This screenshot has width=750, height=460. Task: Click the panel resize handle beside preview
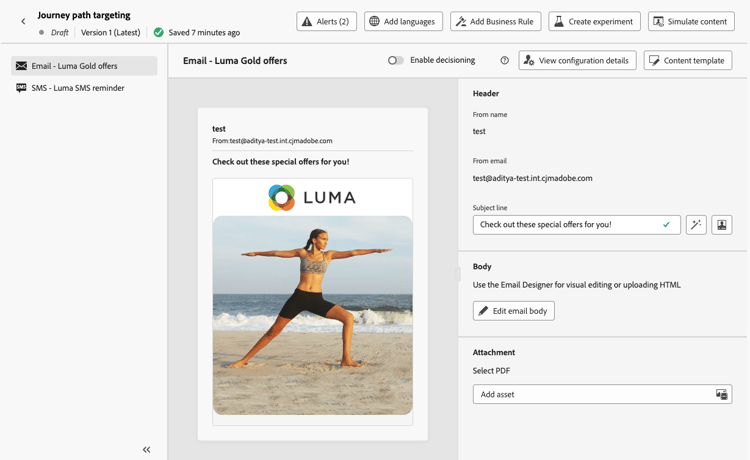[458, 274]
